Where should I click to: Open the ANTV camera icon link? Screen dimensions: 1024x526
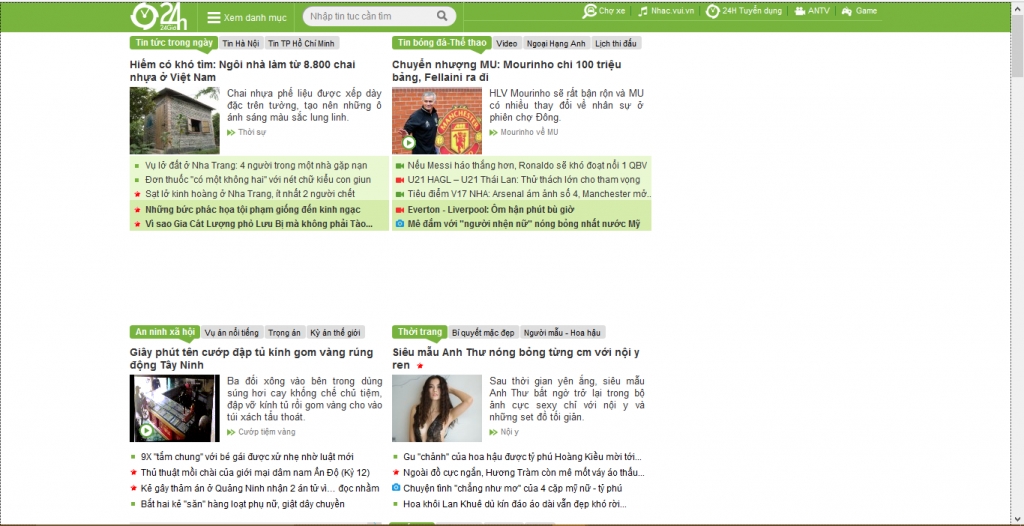tap(799, 11)
